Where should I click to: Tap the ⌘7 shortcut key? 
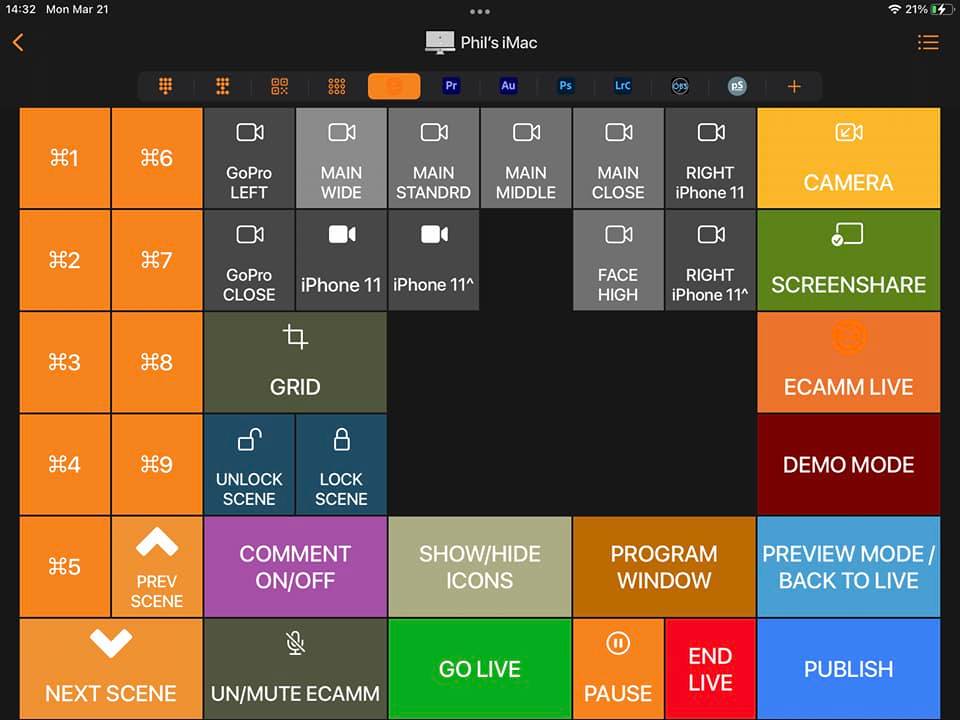157,260
